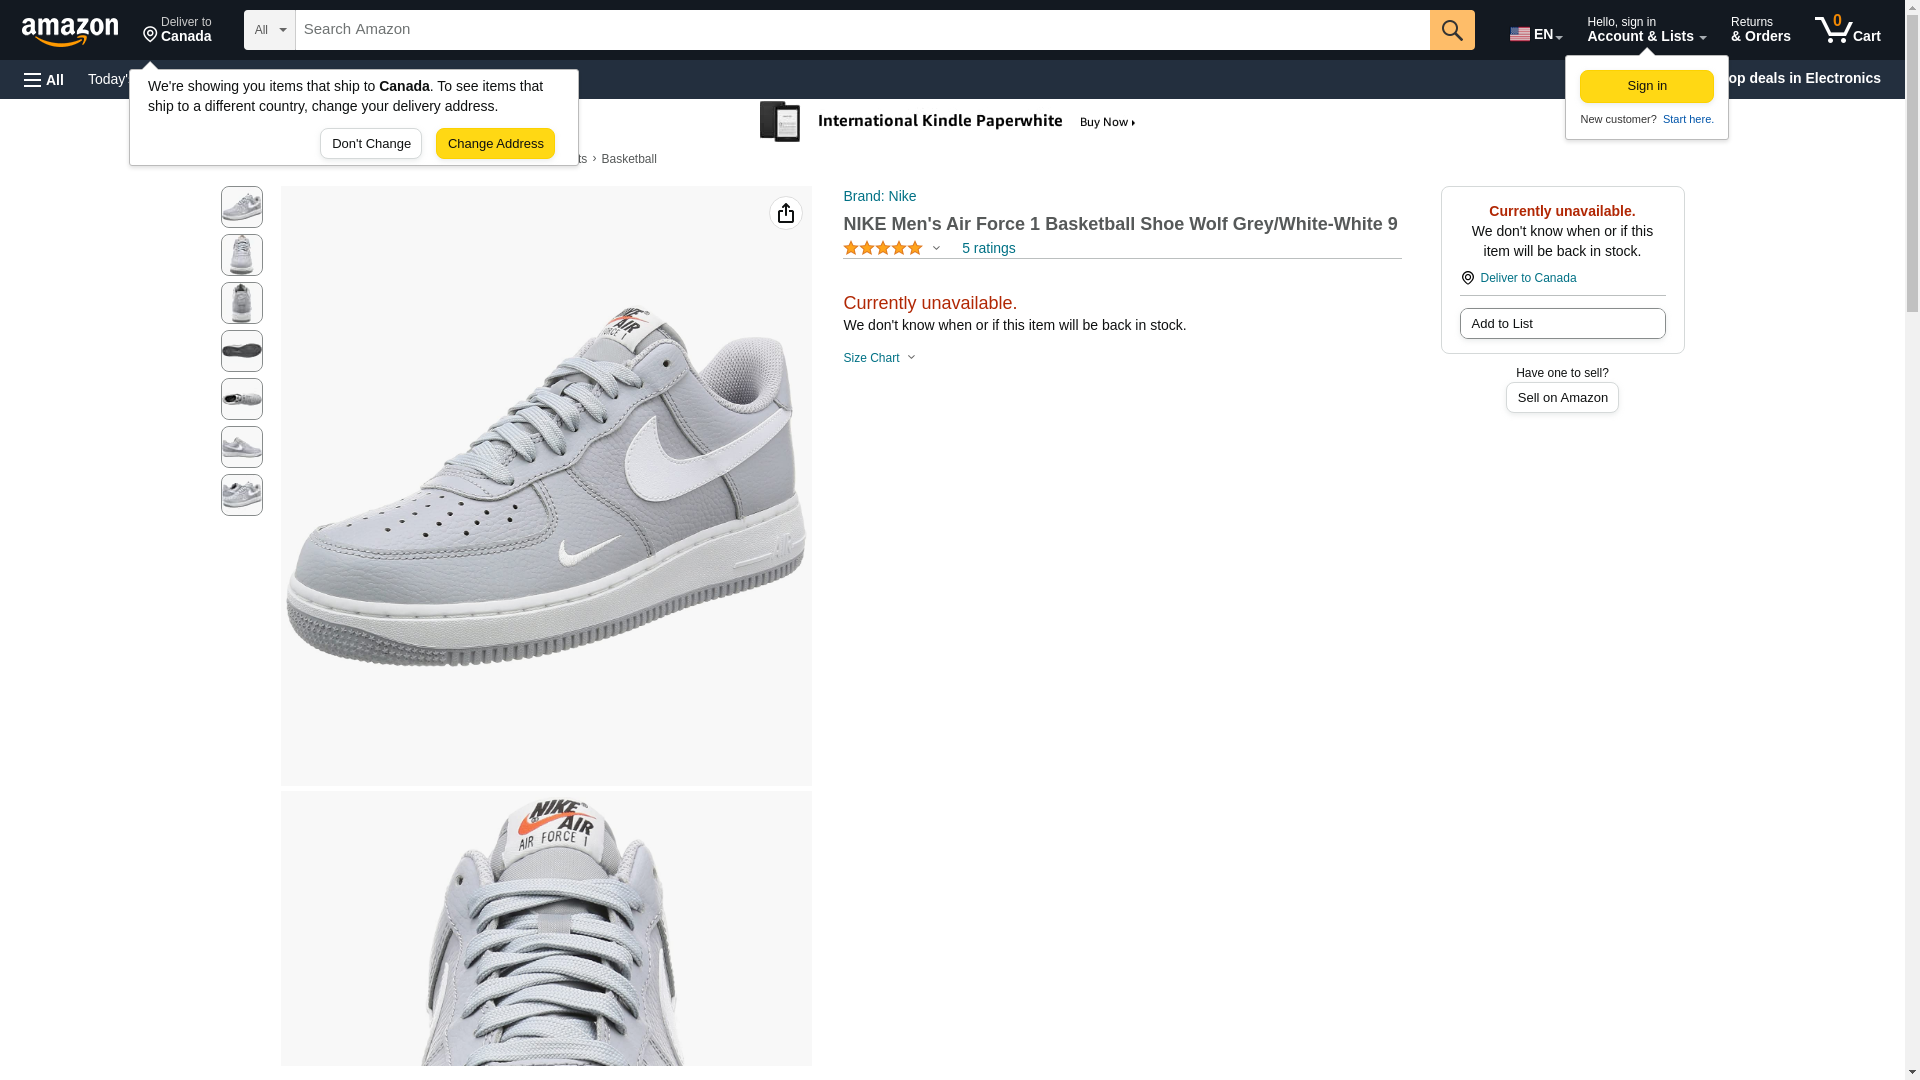Click the Change Address button
Image resolution: width=1920 pixels, height=1080 pixels.
coord(495,143)
